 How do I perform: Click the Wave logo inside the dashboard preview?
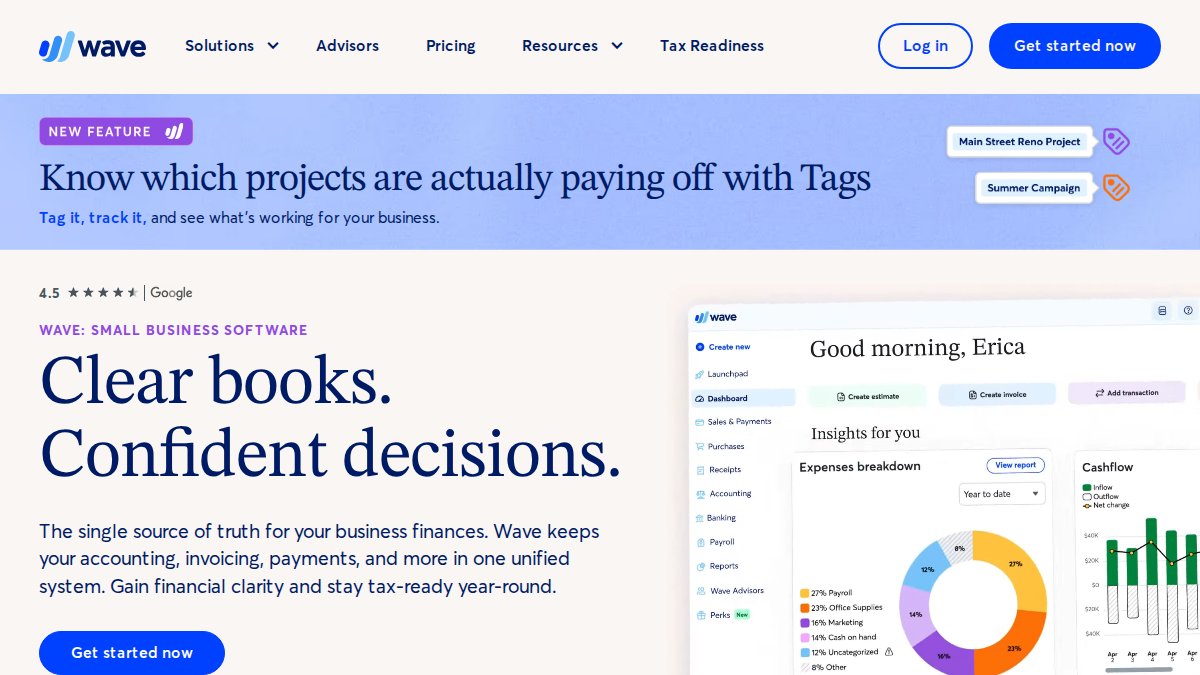[716, 317]
